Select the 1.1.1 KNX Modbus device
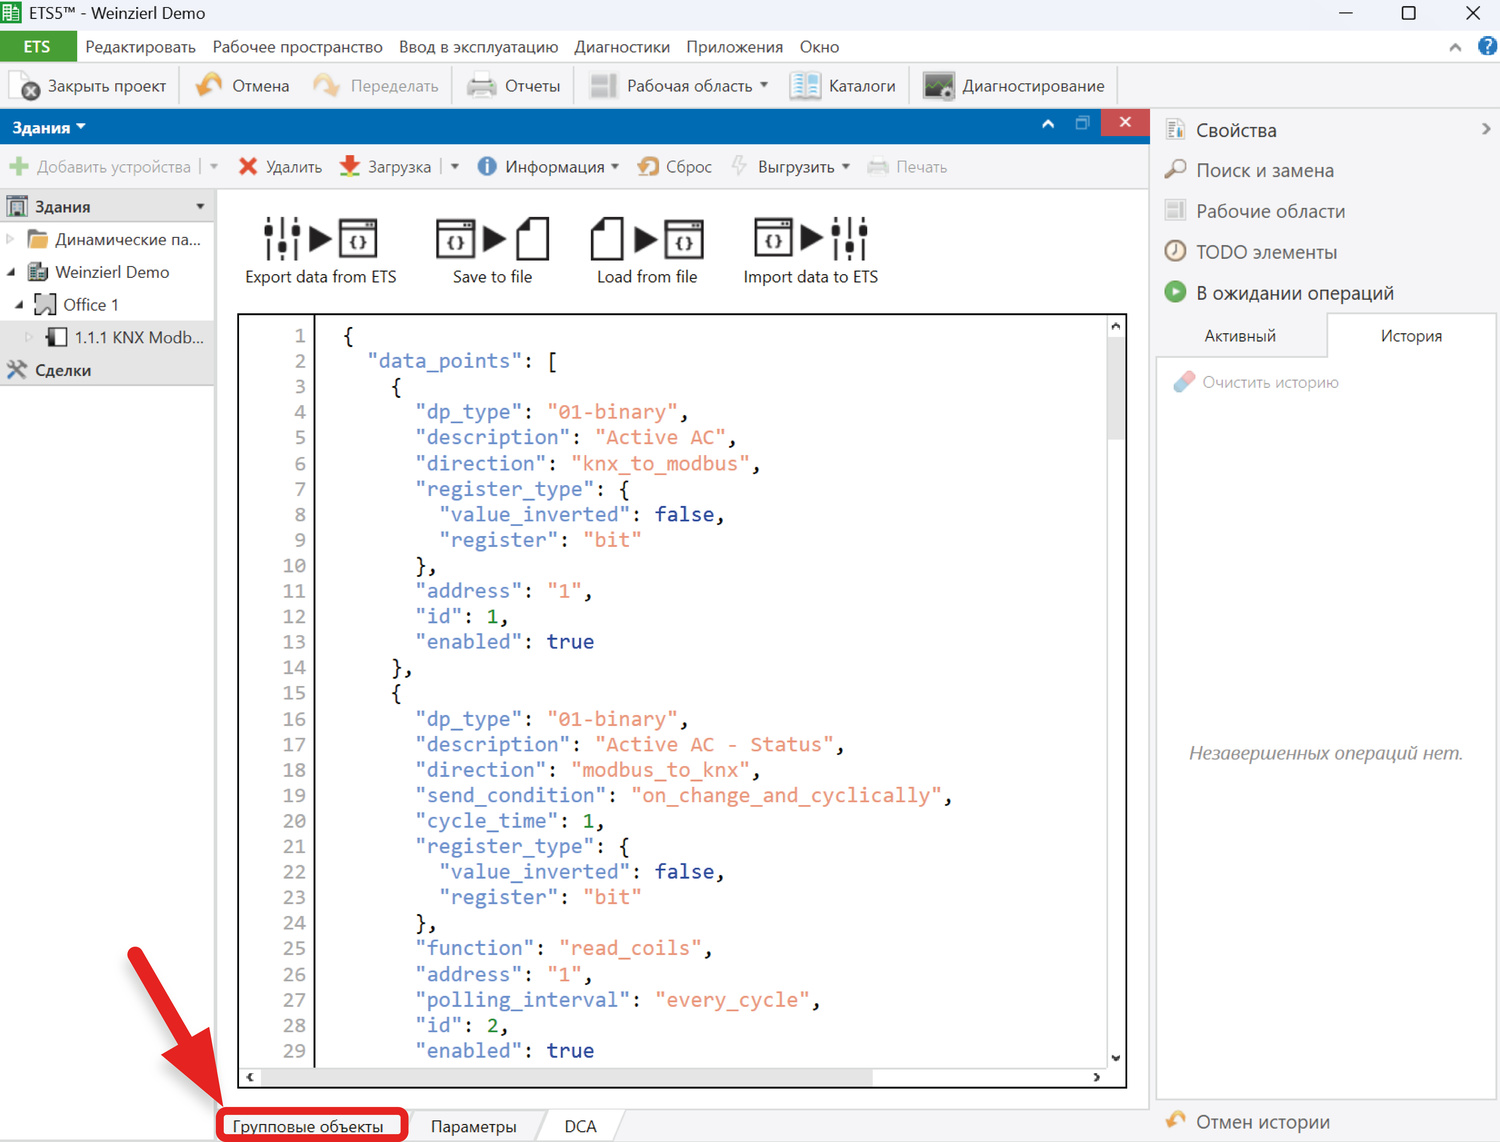 pyautogui.click(x=138, y=338)
